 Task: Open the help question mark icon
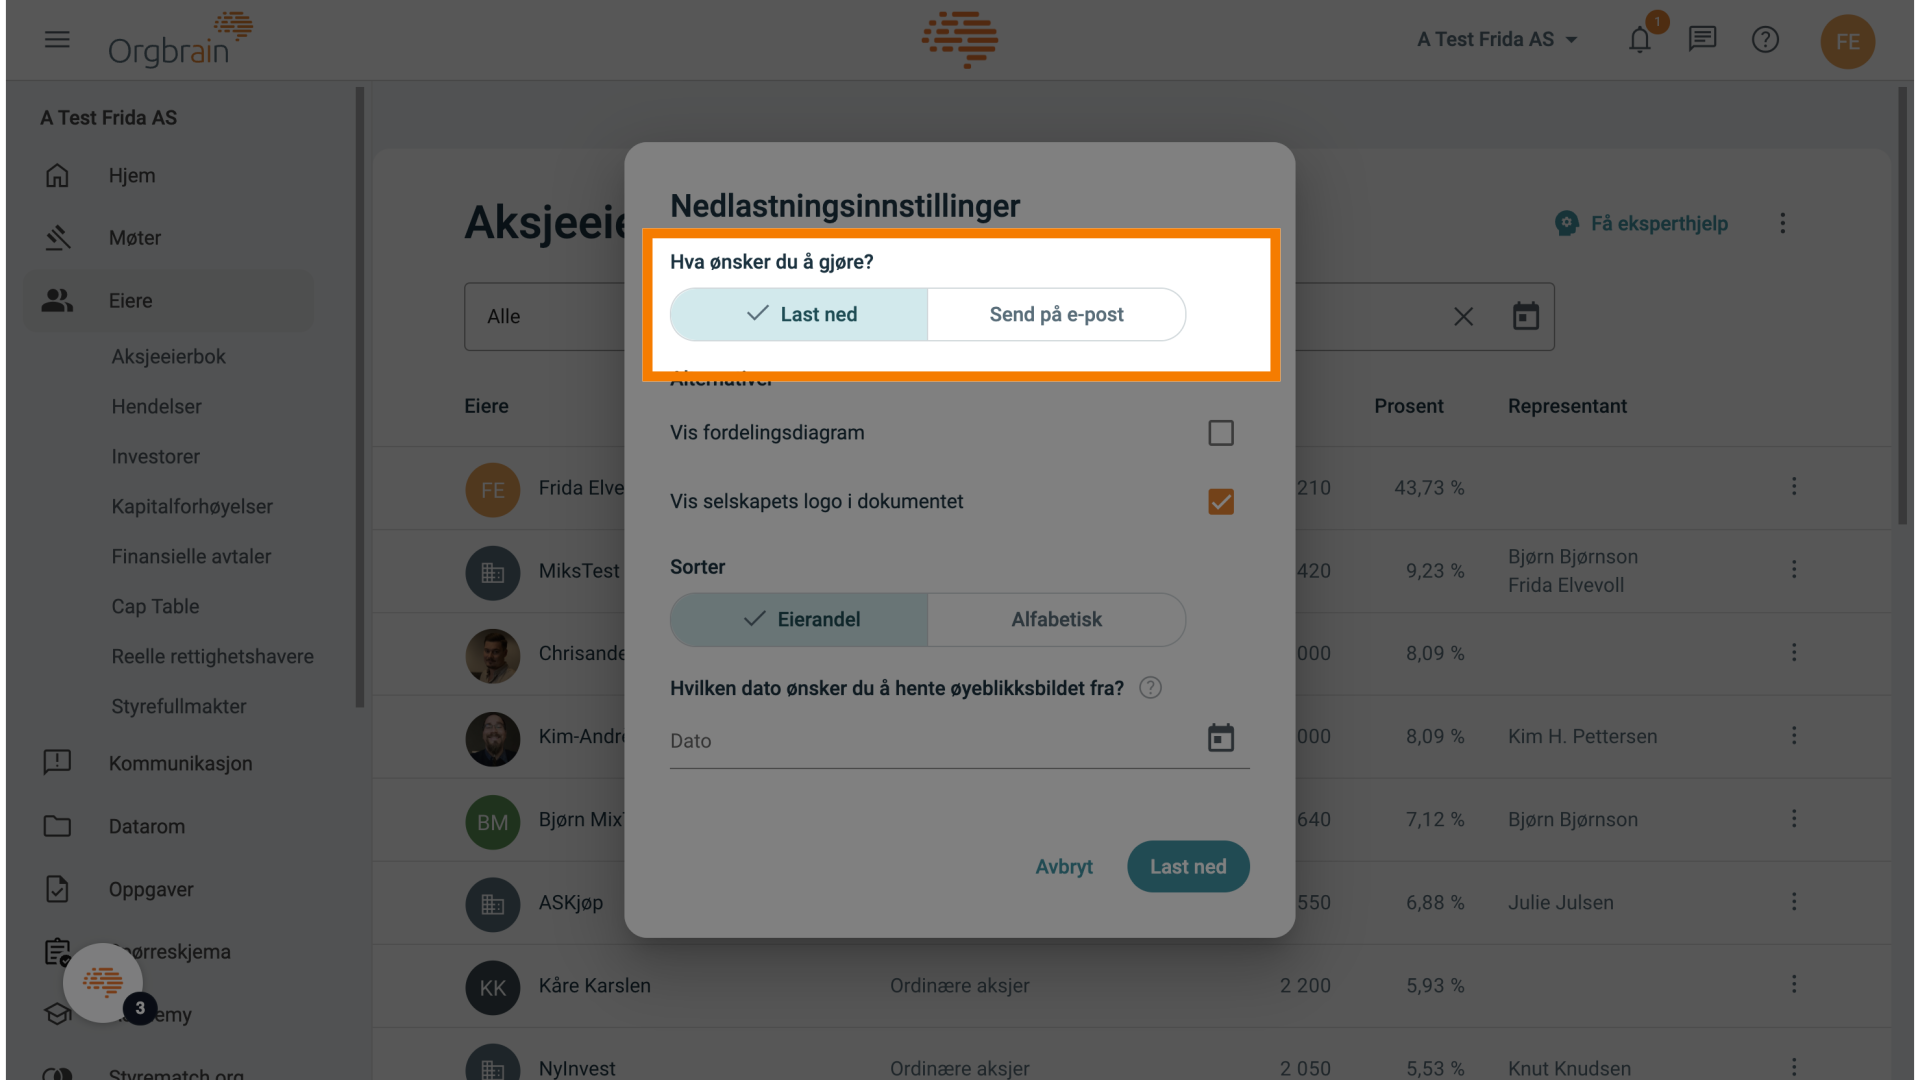pyautogui.click(x=1765, y=39)
